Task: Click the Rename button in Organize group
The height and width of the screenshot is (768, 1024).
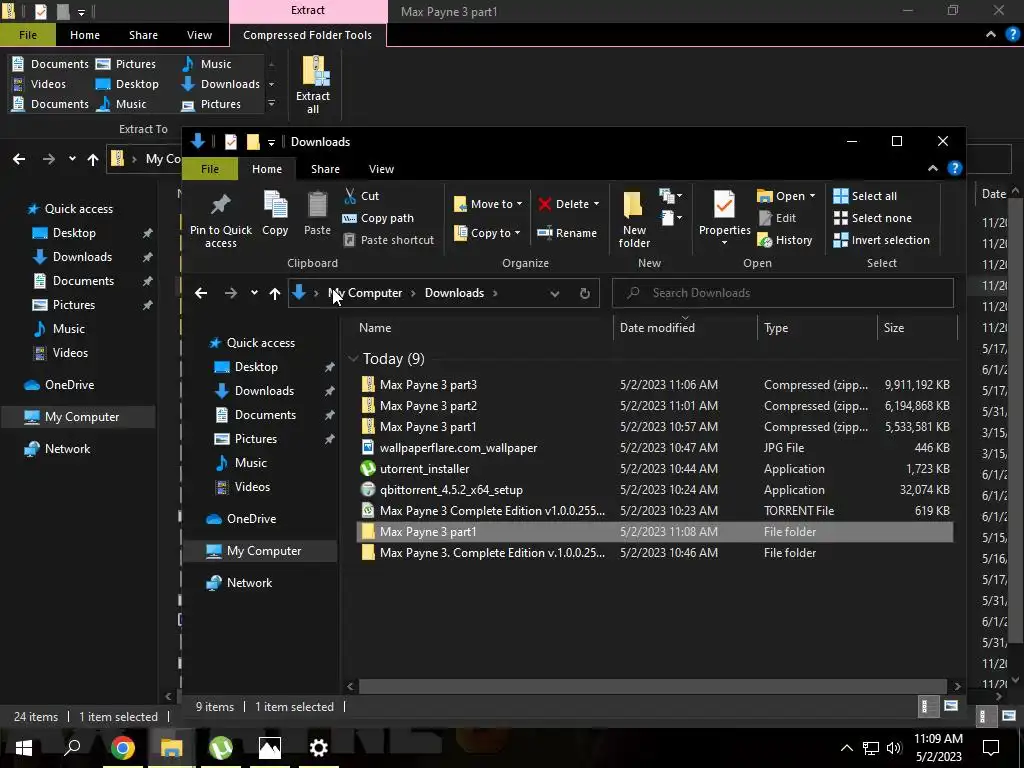Action: (567, 233)
